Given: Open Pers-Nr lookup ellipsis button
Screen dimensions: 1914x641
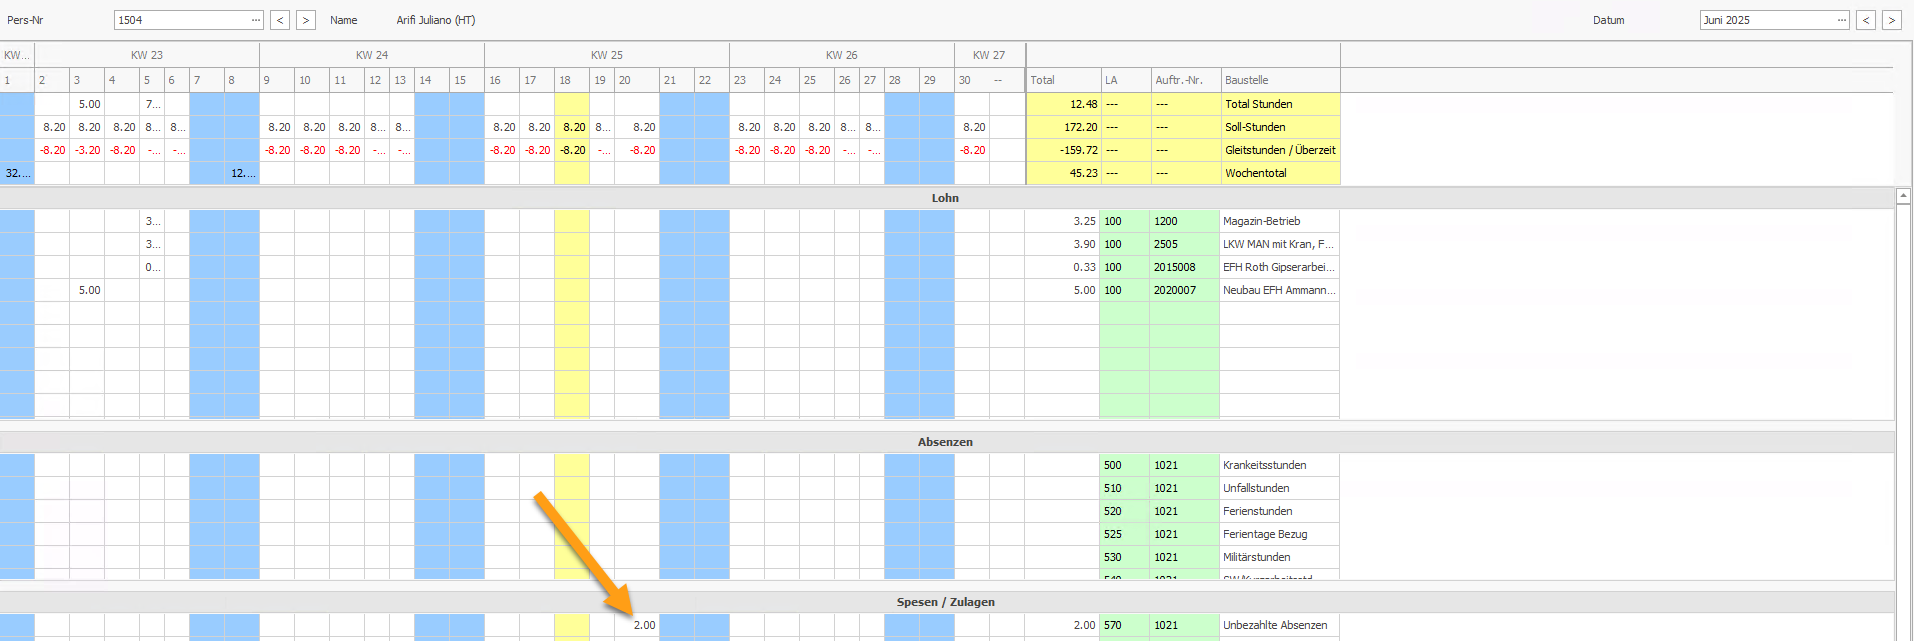Looking at the screenshot, I should pos(256,20).
